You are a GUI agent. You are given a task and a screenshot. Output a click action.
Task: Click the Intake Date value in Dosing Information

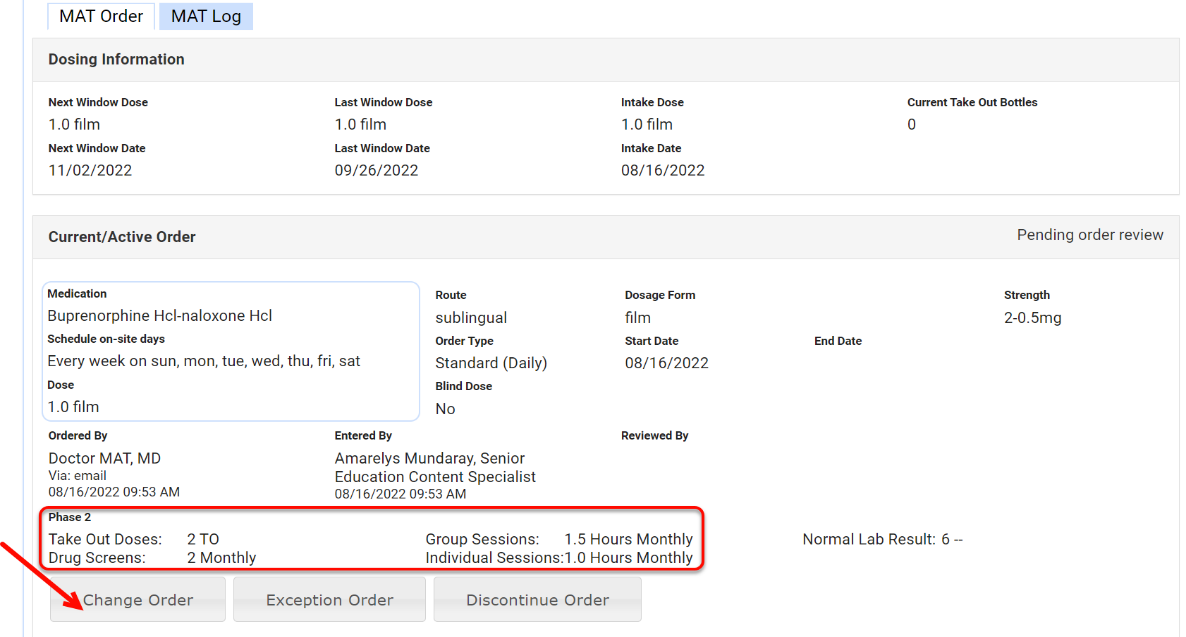[662, 170]
